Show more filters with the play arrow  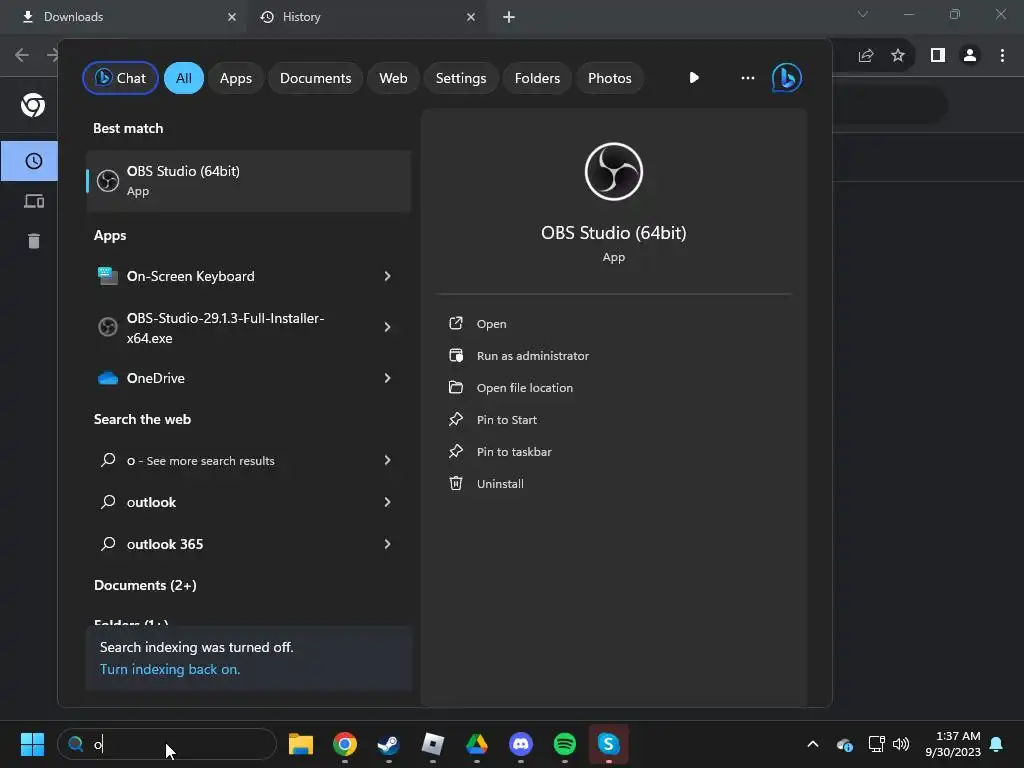point(694,78)
